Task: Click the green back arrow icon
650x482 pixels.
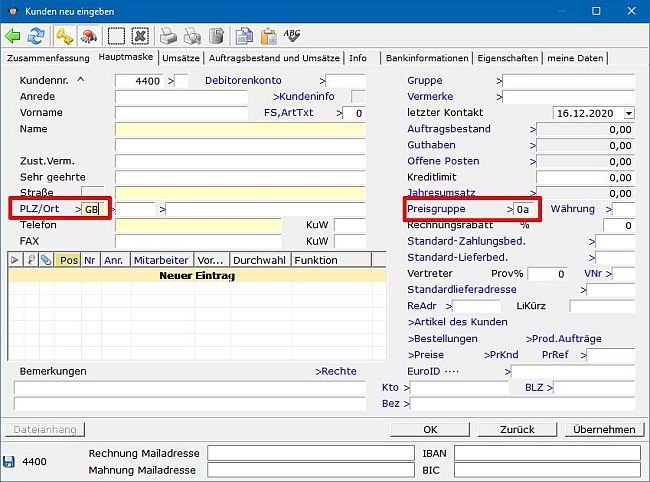Action: click(x=13, y=36)
